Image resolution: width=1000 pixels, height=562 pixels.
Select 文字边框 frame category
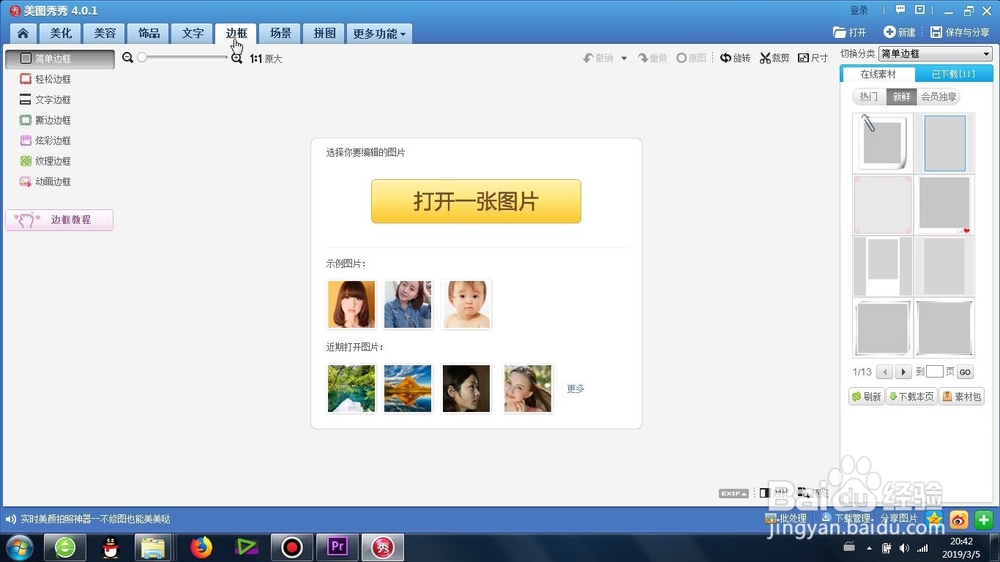tap(45, 100)
